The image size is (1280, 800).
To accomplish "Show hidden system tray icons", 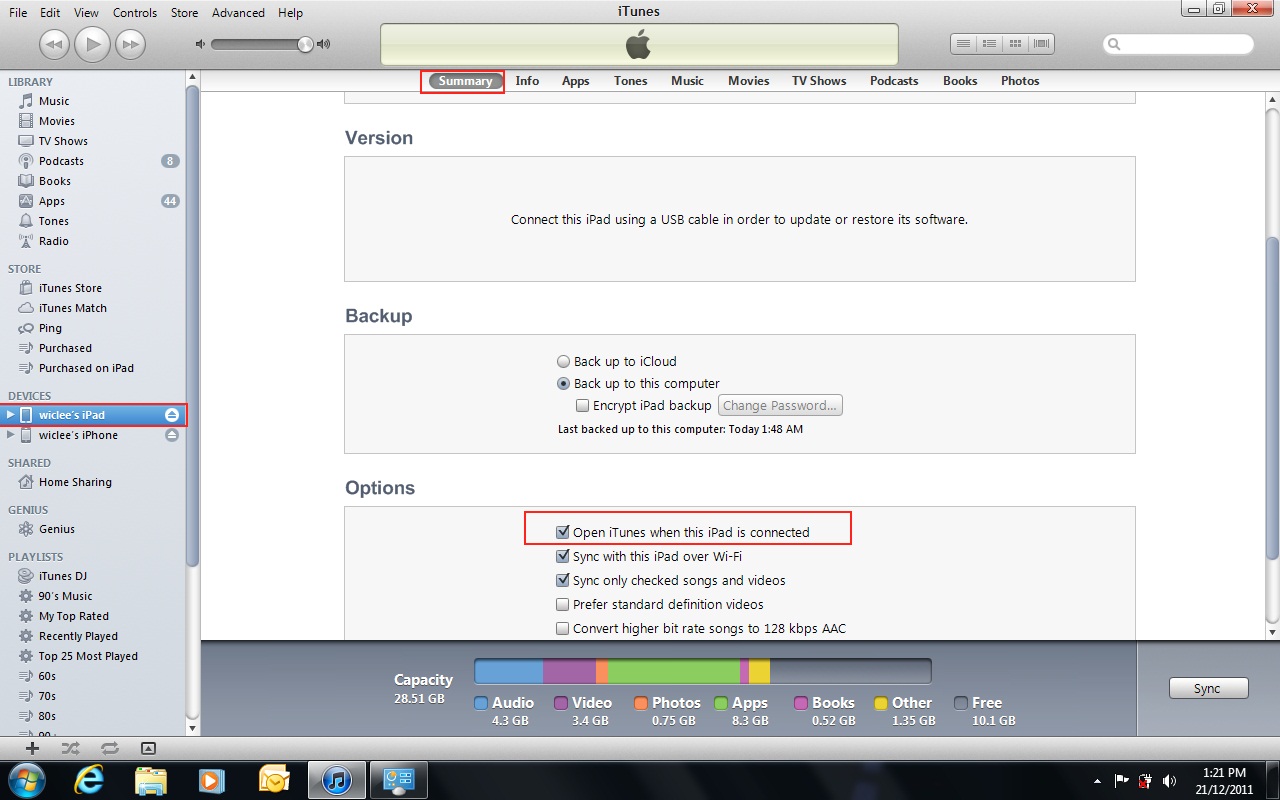I will coord(1099,780).
